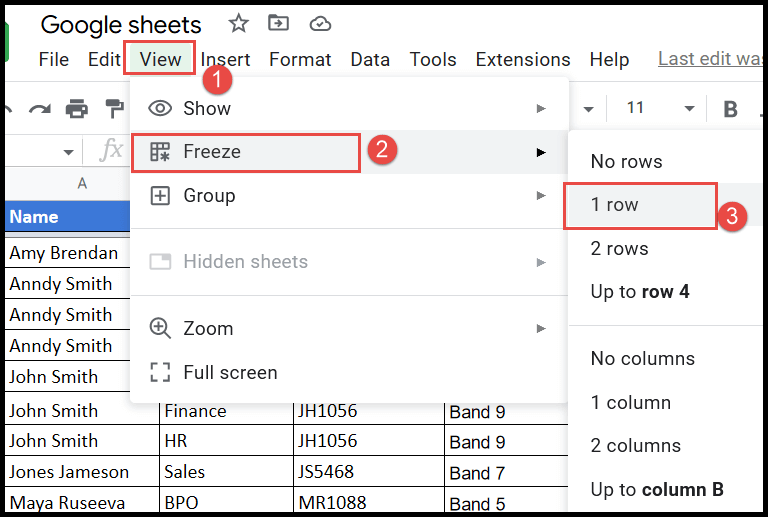Select the Finance cell
The image size is (768, 517).
pyautogui.click(x=226, y=411)
